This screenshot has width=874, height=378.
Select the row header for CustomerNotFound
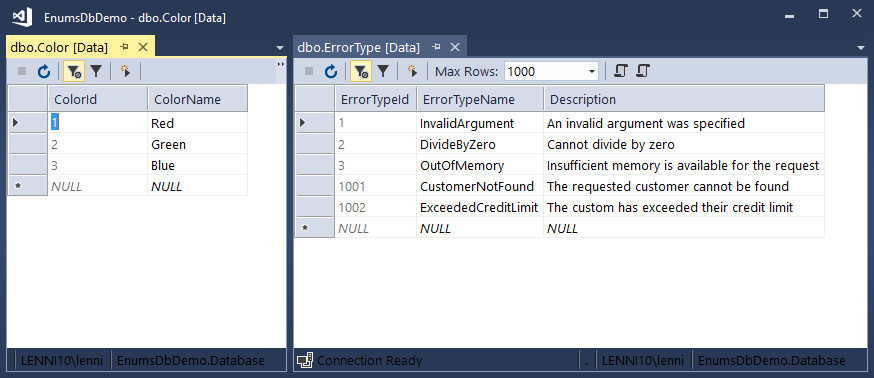pyautogui.click(x=314, y=186)
